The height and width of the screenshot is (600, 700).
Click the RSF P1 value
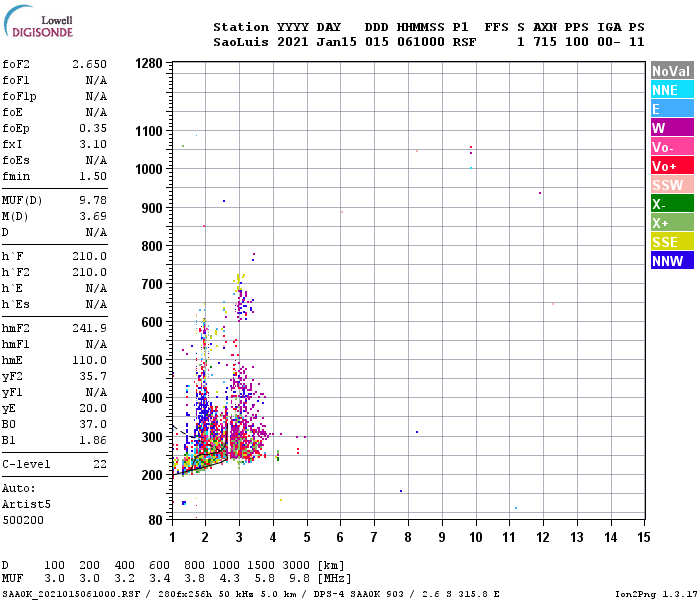coord(464,42)
